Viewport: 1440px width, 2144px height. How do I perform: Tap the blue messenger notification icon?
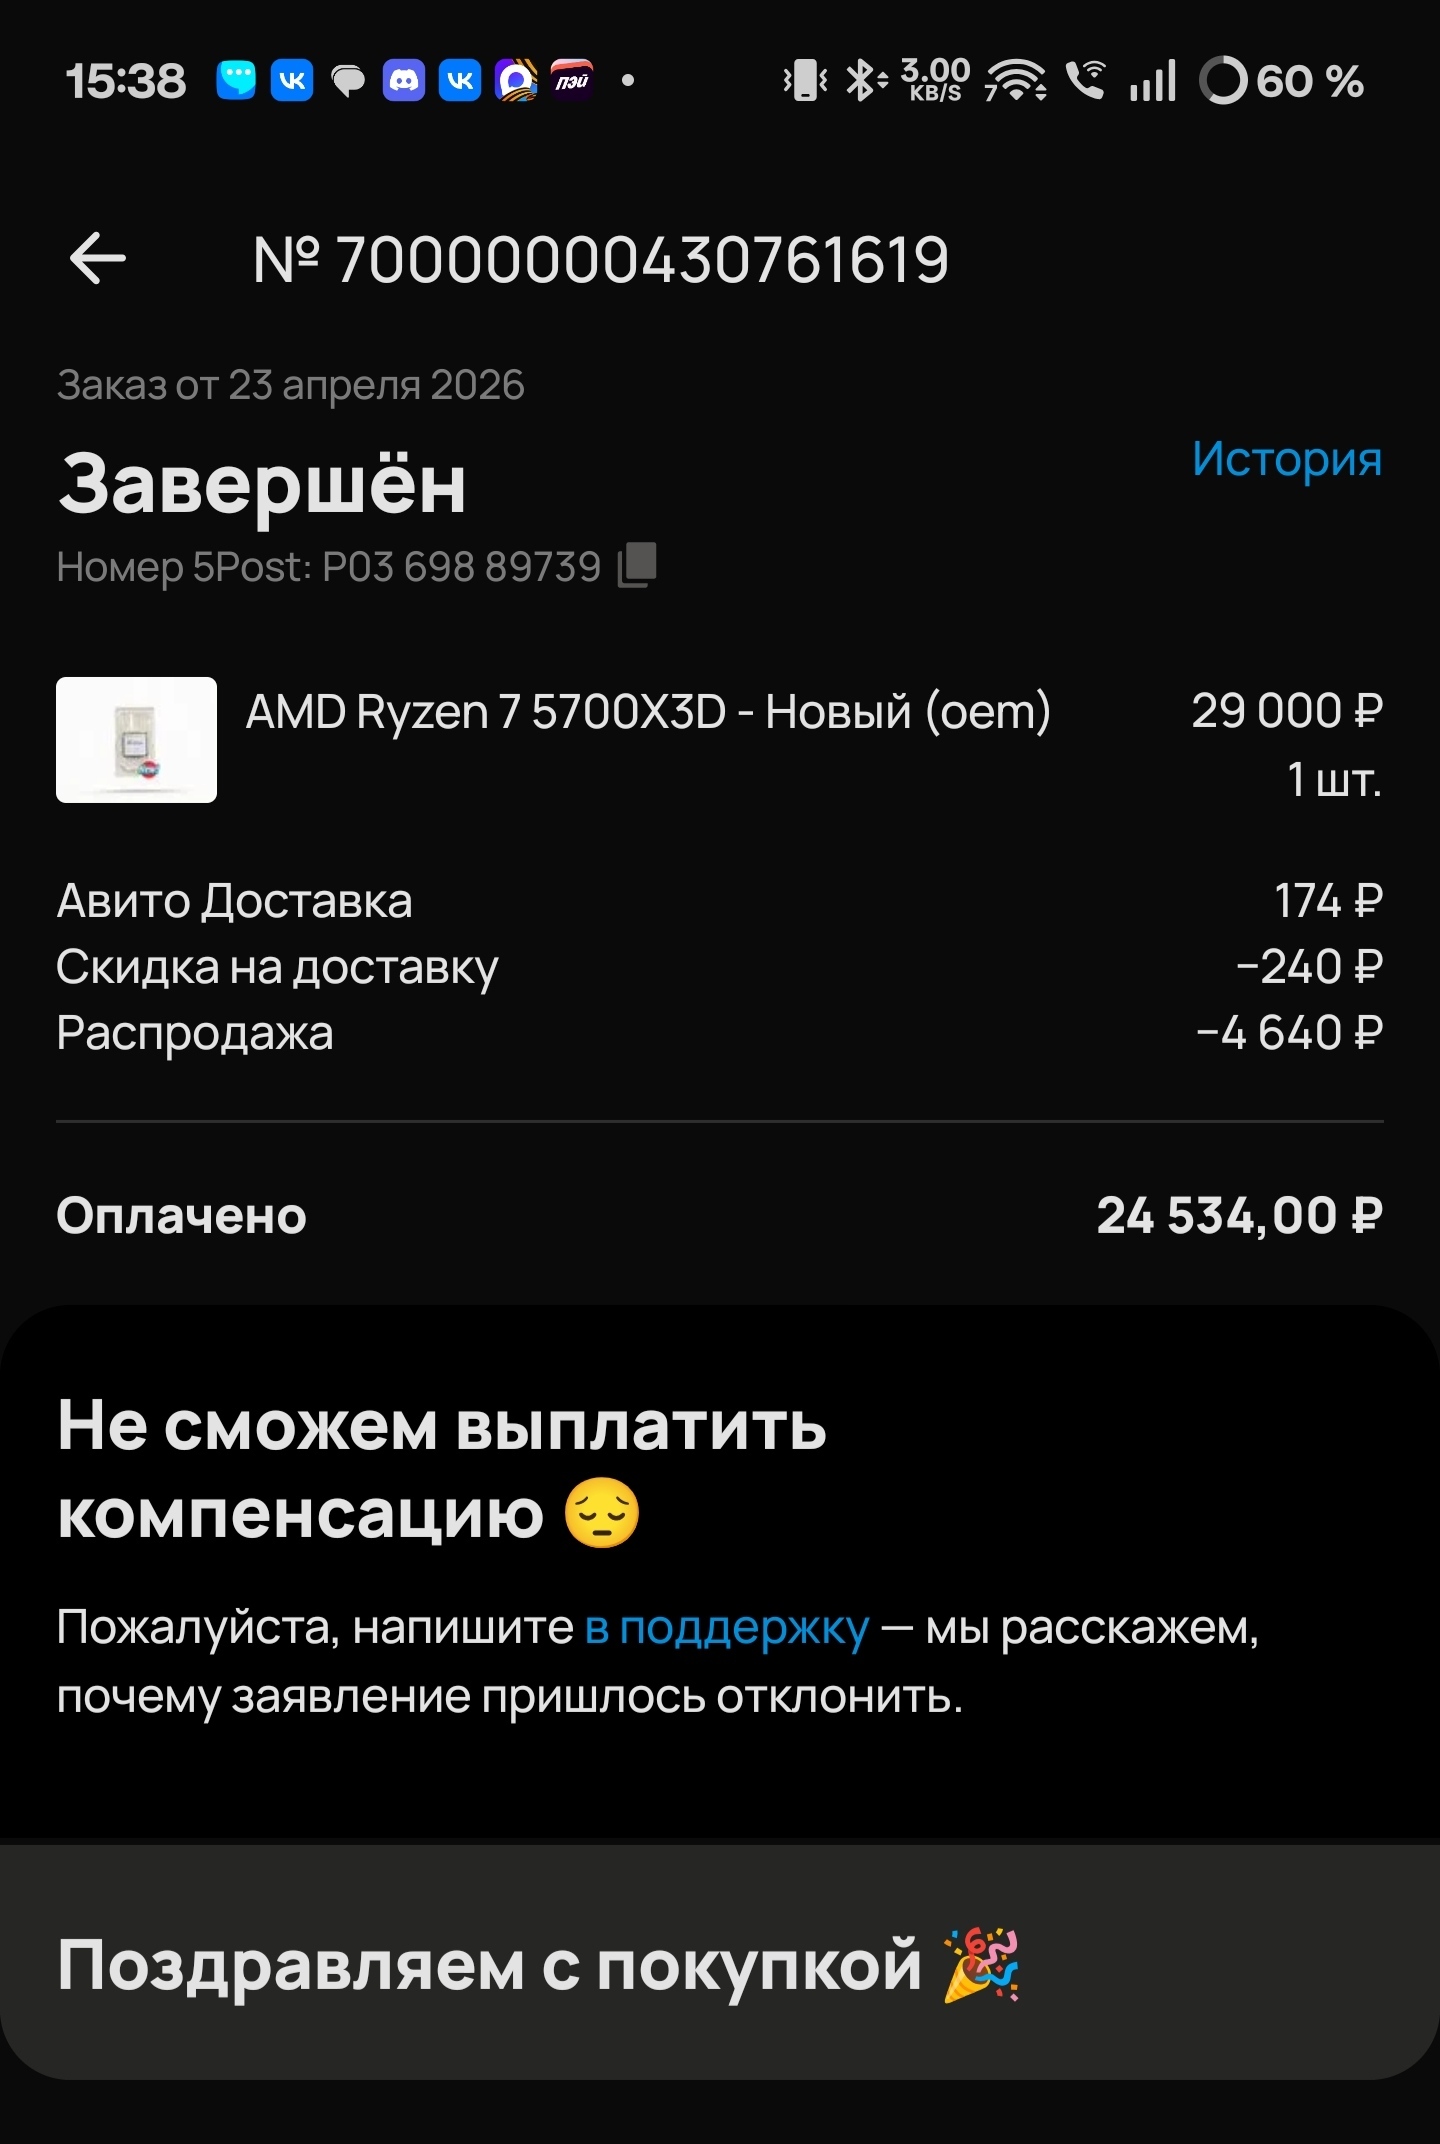coord(236,81)
